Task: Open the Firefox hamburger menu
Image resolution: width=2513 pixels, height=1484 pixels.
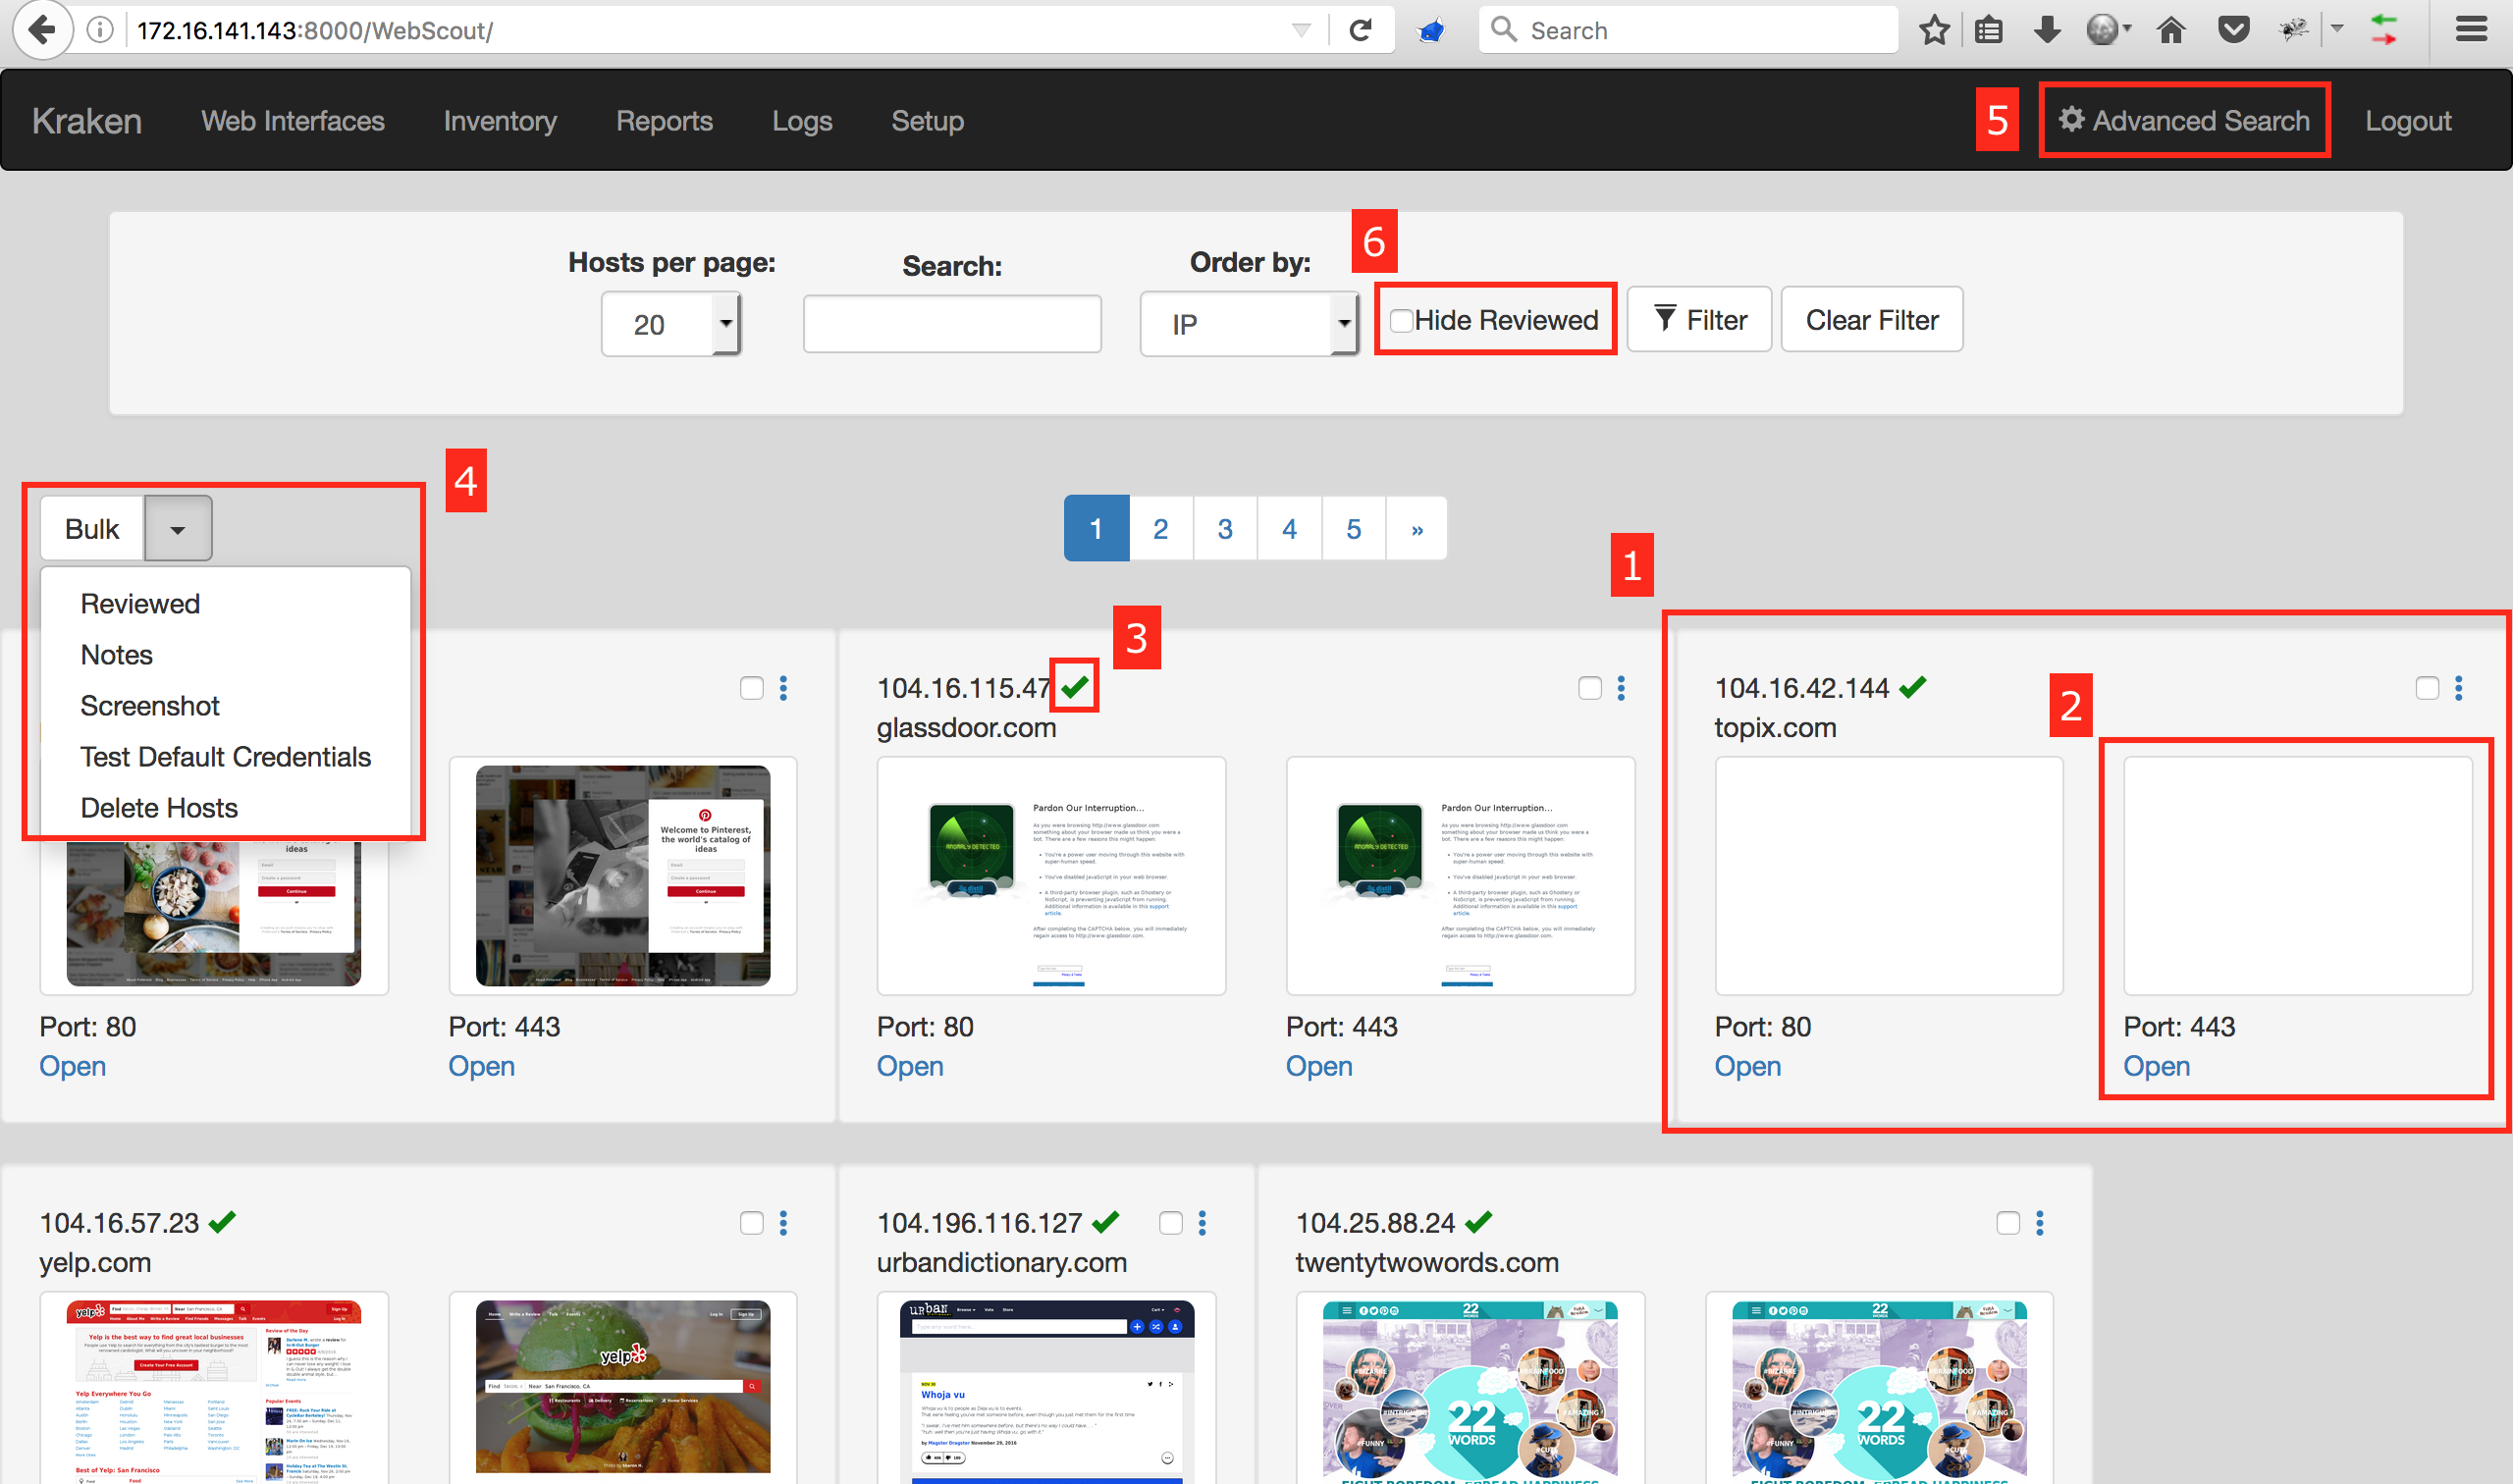Action: tap(2471, 30)
